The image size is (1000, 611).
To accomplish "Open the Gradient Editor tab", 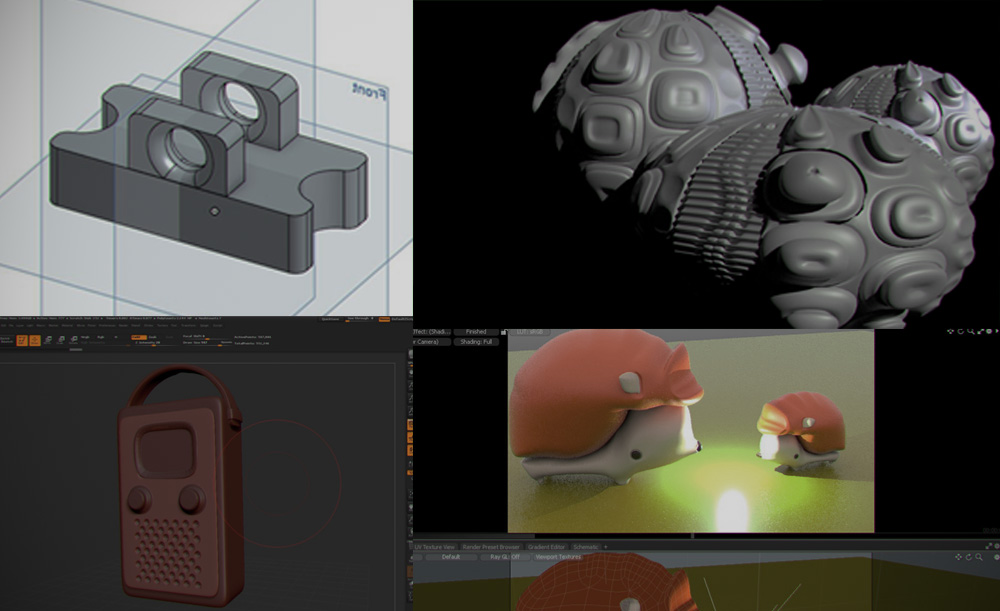I will [546, 547].
